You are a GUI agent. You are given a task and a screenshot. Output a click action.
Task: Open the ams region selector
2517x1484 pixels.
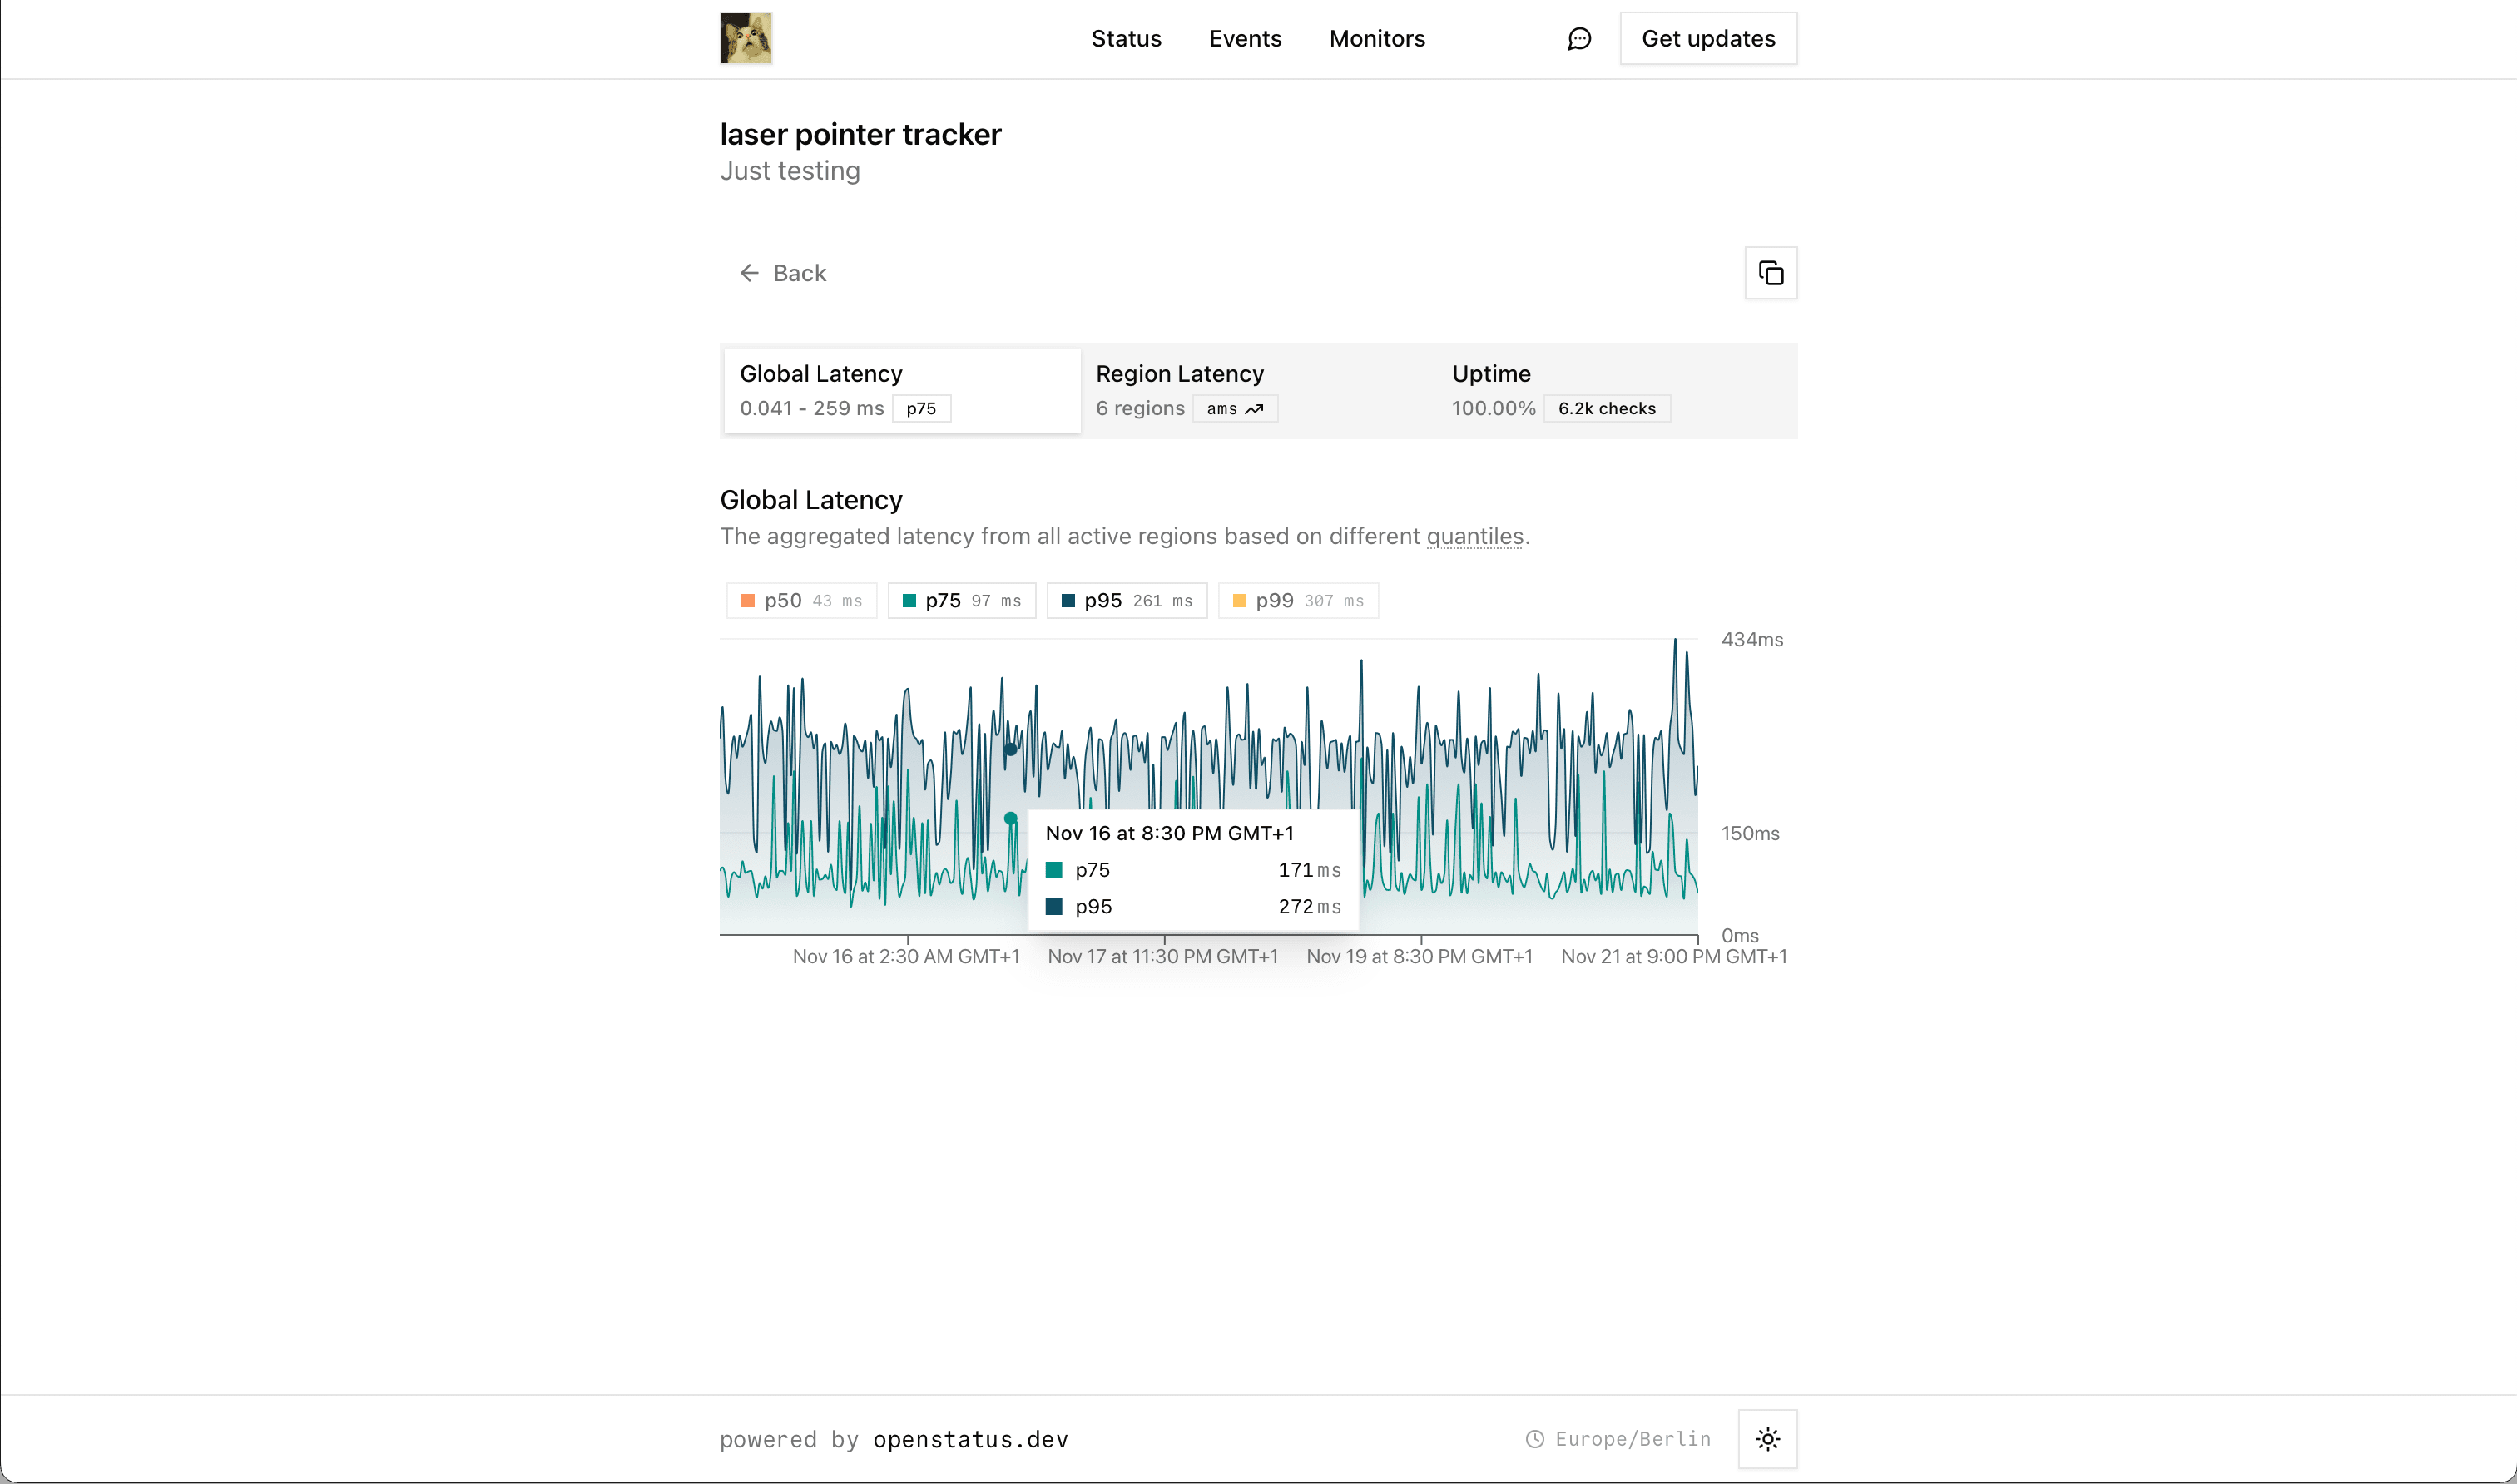(x=1235, y=409)
